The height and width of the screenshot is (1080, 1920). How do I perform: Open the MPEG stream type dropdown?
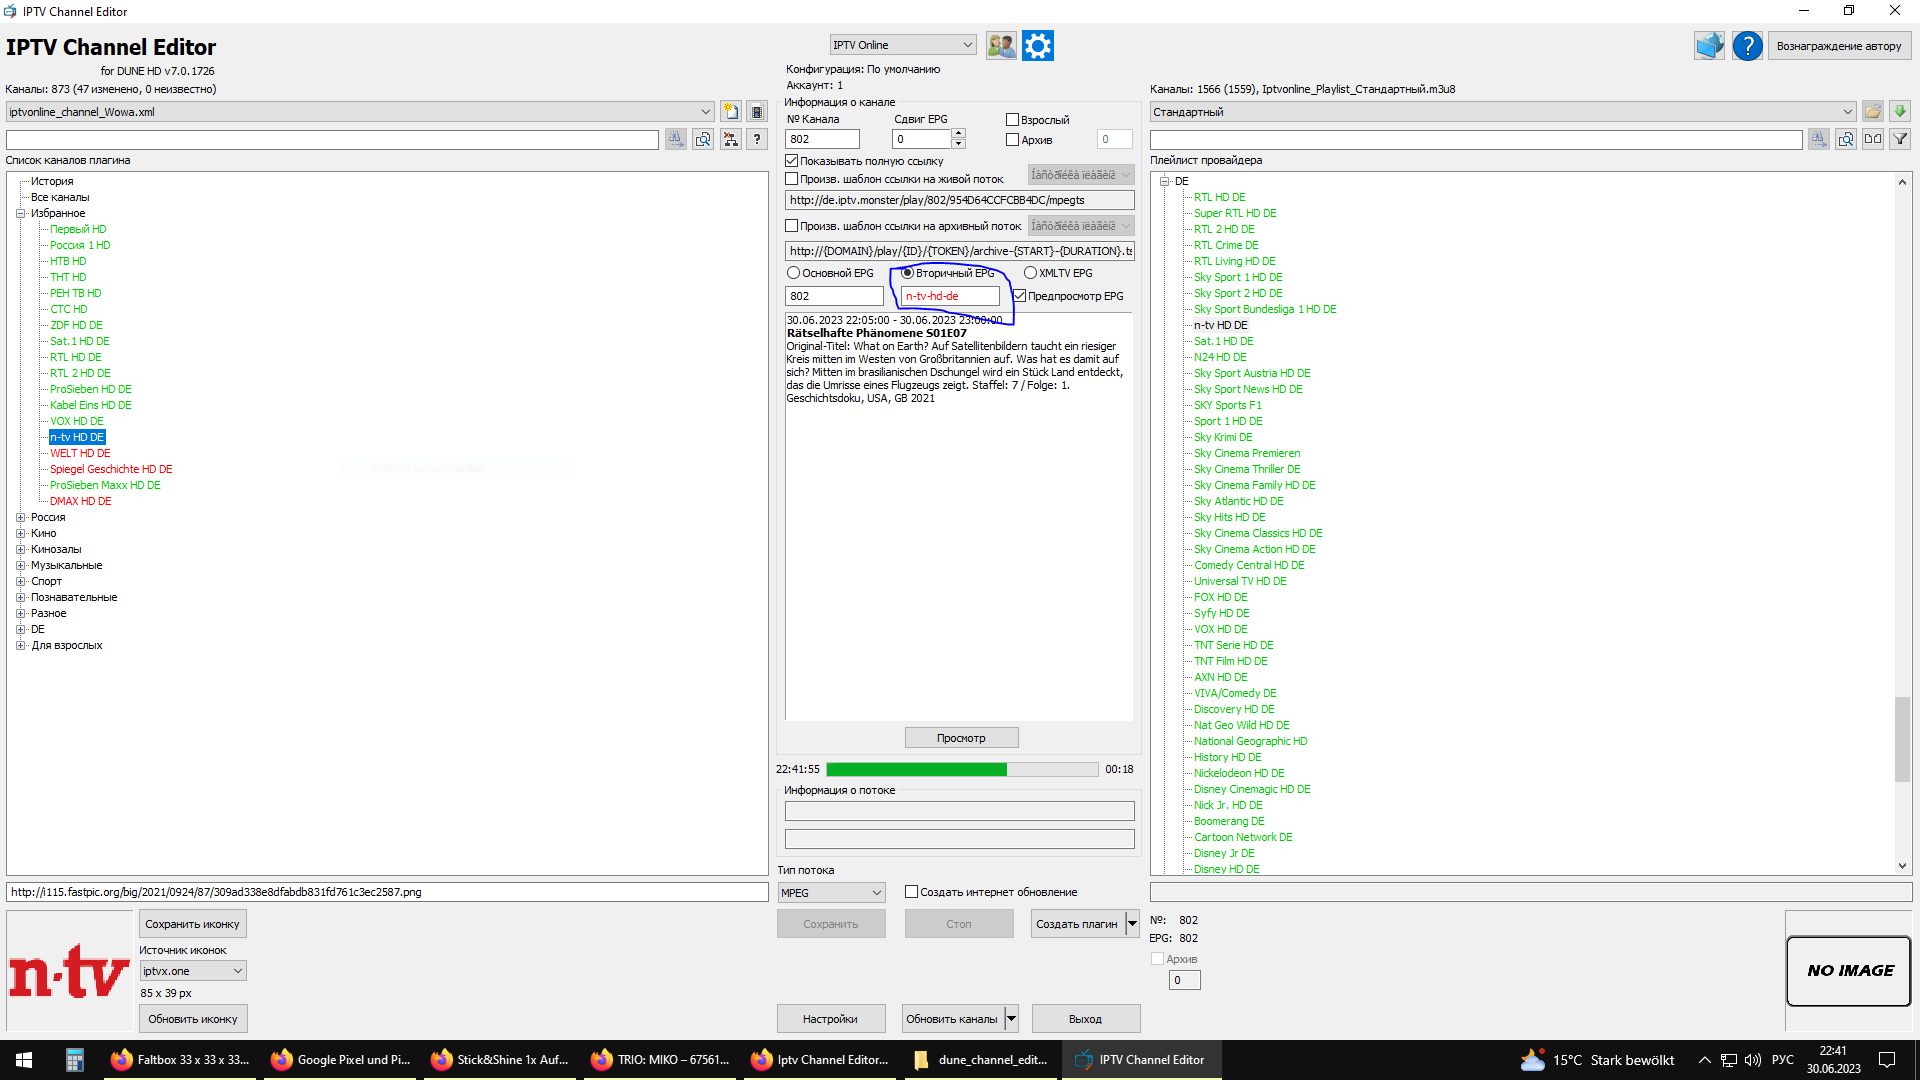pyautogui.click(x=832, y=893)
